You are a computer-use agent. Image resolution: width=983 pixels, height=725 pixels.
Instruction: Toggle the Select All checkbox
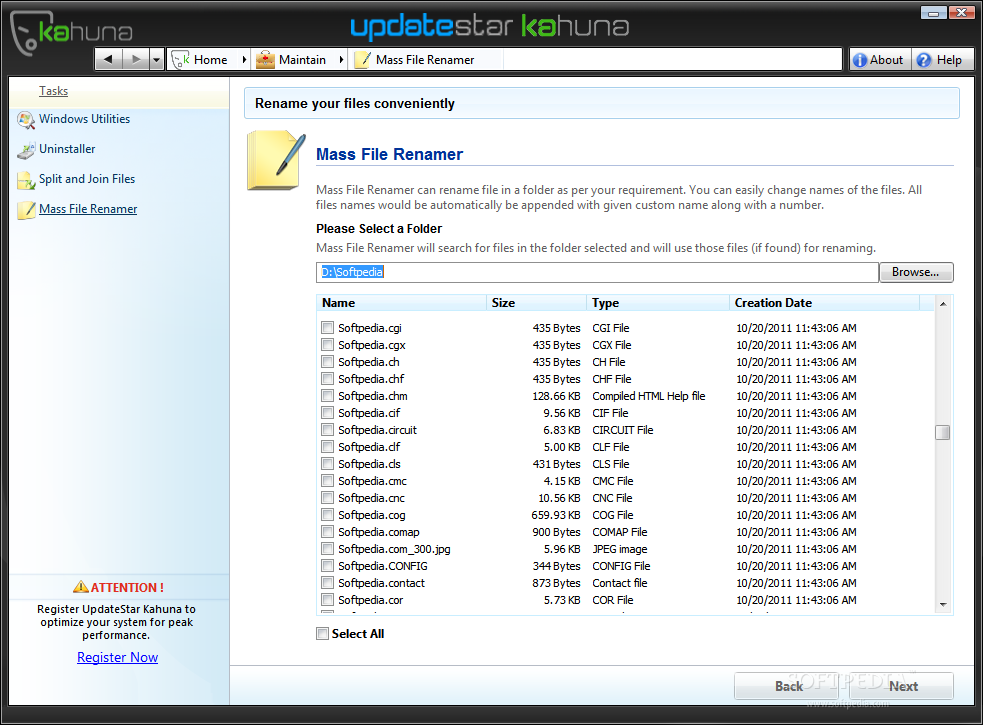tap(322, 633)
